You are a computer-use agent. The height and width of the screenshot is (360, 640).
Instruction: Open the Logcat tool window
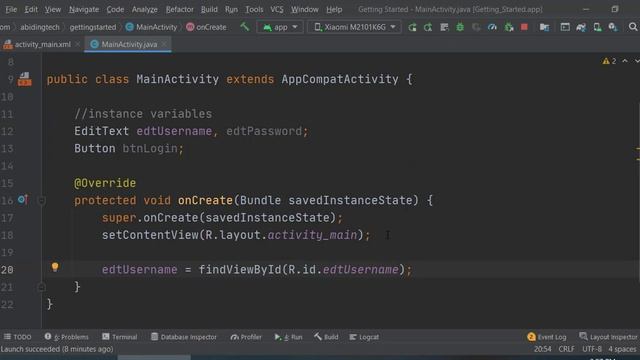tap(364, 337)
